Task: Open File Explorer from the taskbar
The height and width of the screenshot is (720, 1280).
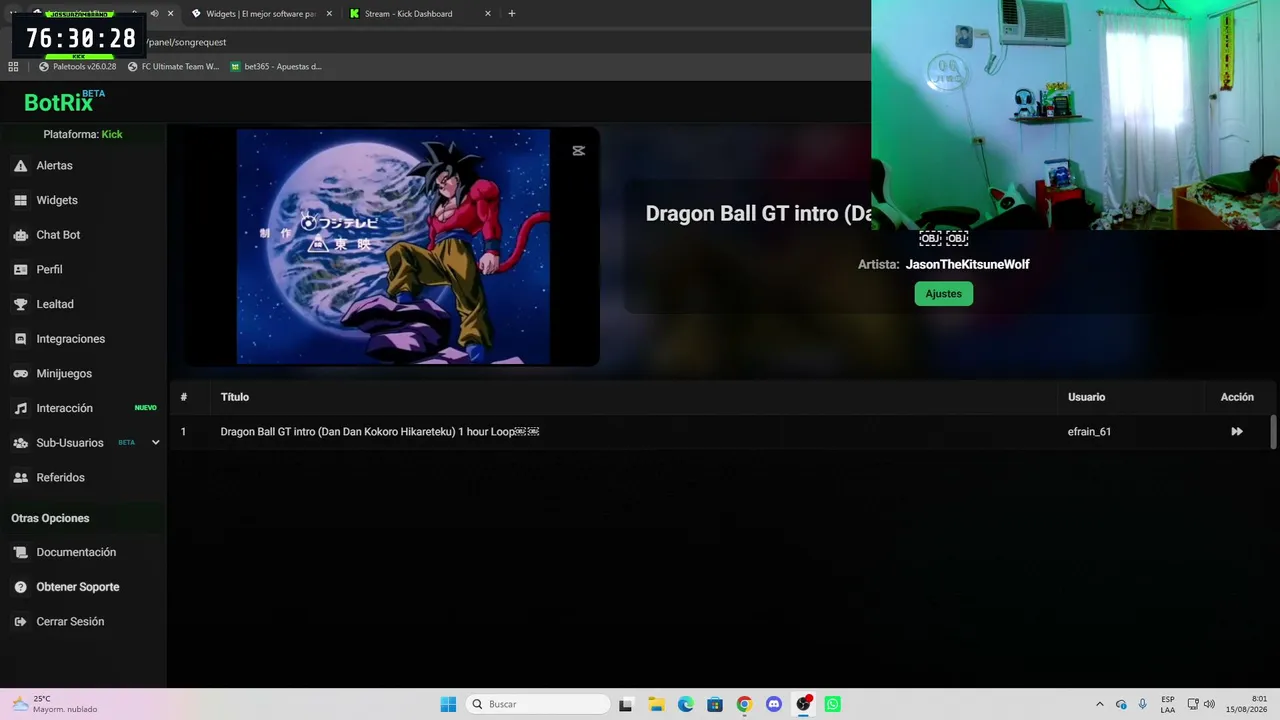Action: point(656,704)
